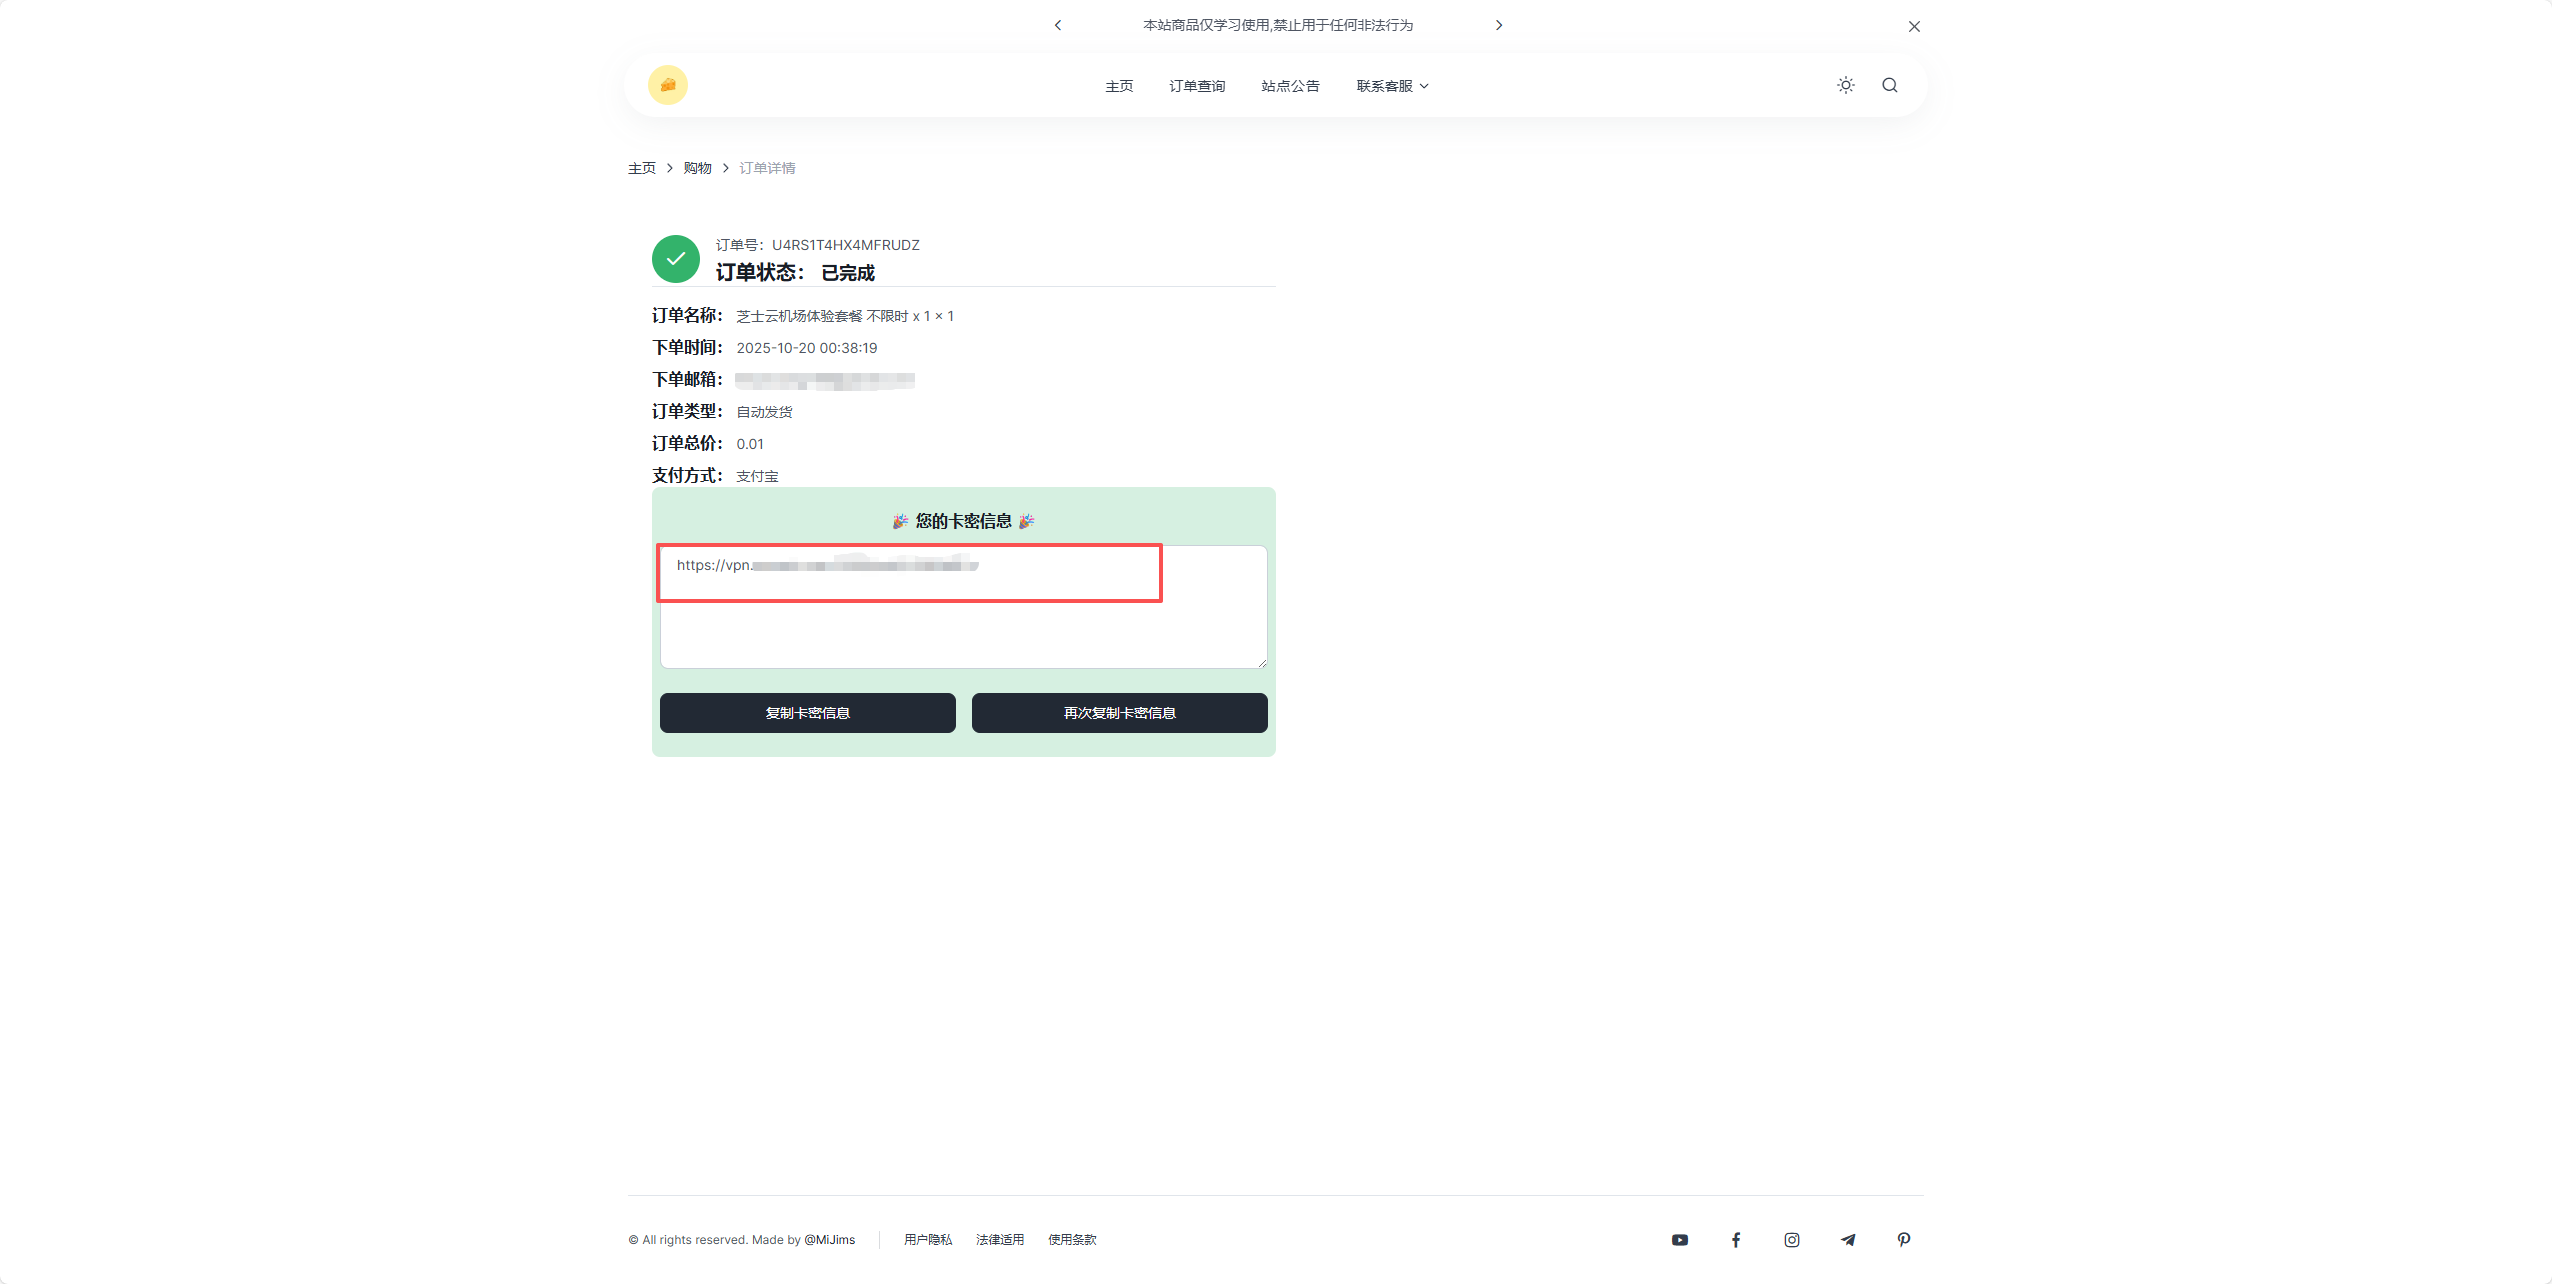
Task: Select 主页 in the top navigation
Action: pos(1118,86)
